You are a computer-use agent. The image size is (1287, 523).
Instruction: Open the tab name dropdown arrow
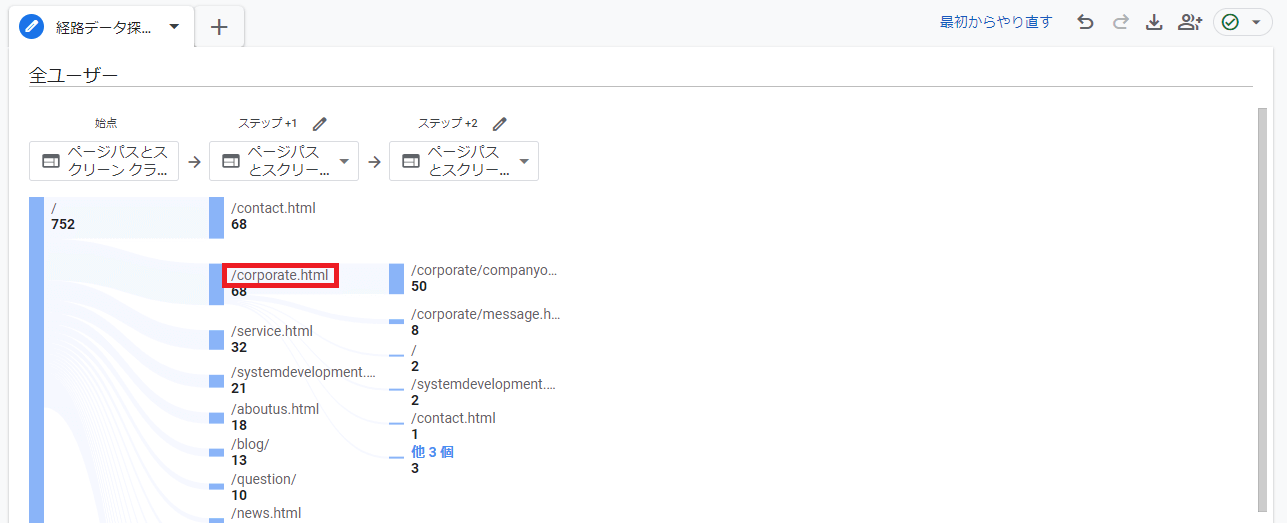pos(174,27)
